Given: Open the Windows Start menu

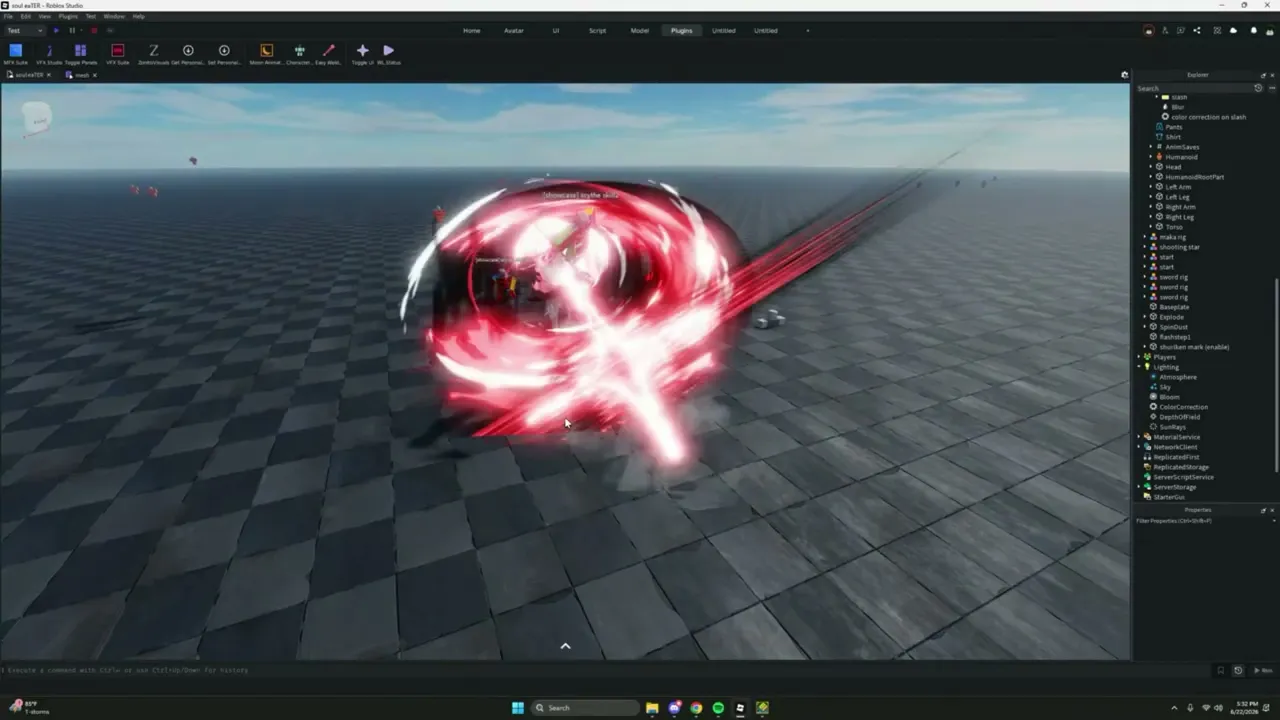Looking at the screenshot, I should point(518,708).
